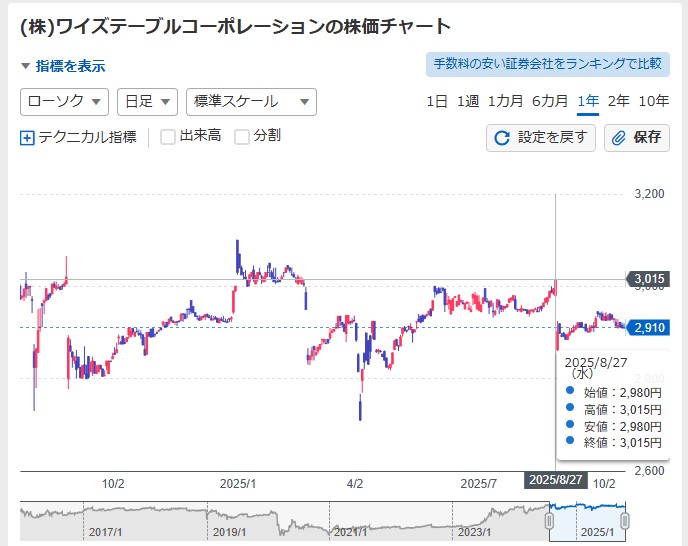This screenshot has width=688, height=546.
Task: Open the 日足 interval dropdown
Action: point(146,102)
